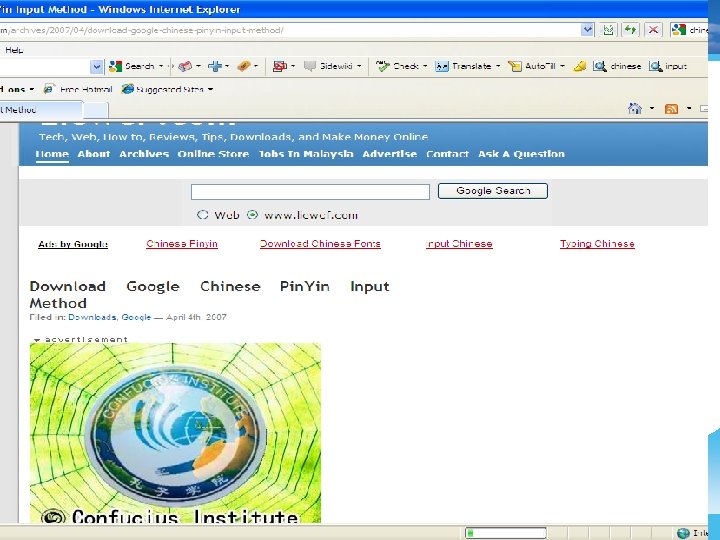This screenshot has height=540, width=720.
Task: Click the Confucius Institute advertisement image
Action: click(175, 433)
